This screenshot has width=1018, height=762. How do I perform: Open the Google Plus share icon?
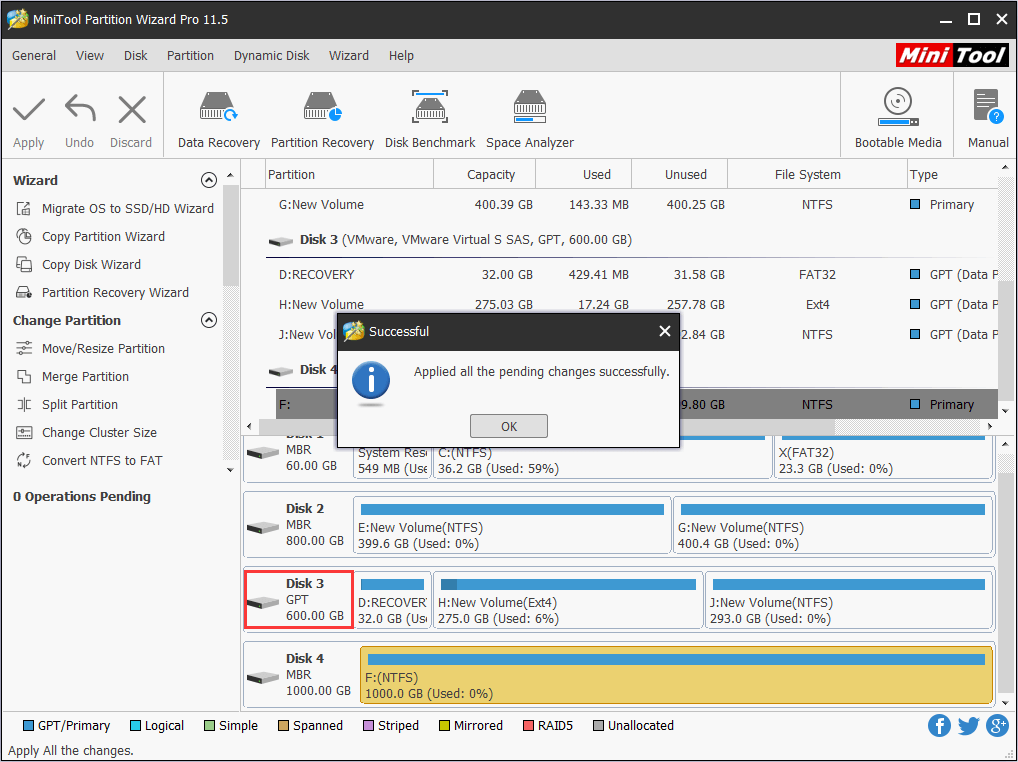997,725
